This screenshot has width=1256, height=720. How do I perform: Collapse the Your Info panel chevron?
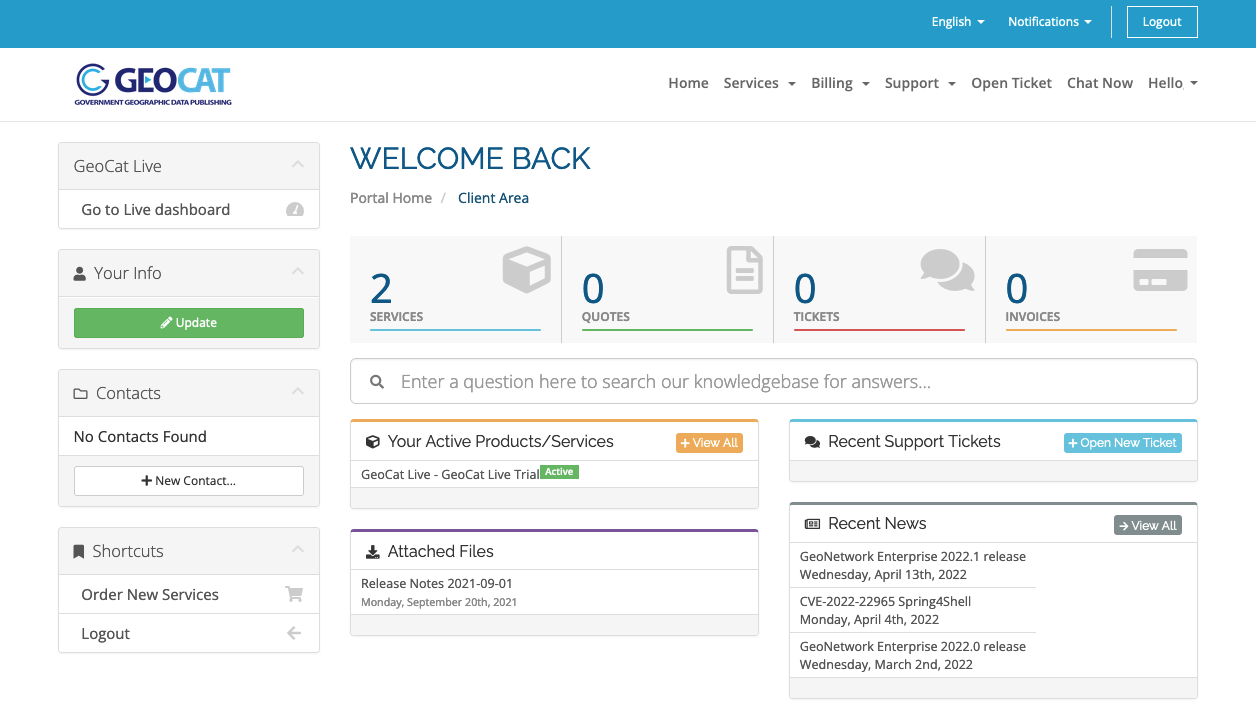tap(297, 272)
